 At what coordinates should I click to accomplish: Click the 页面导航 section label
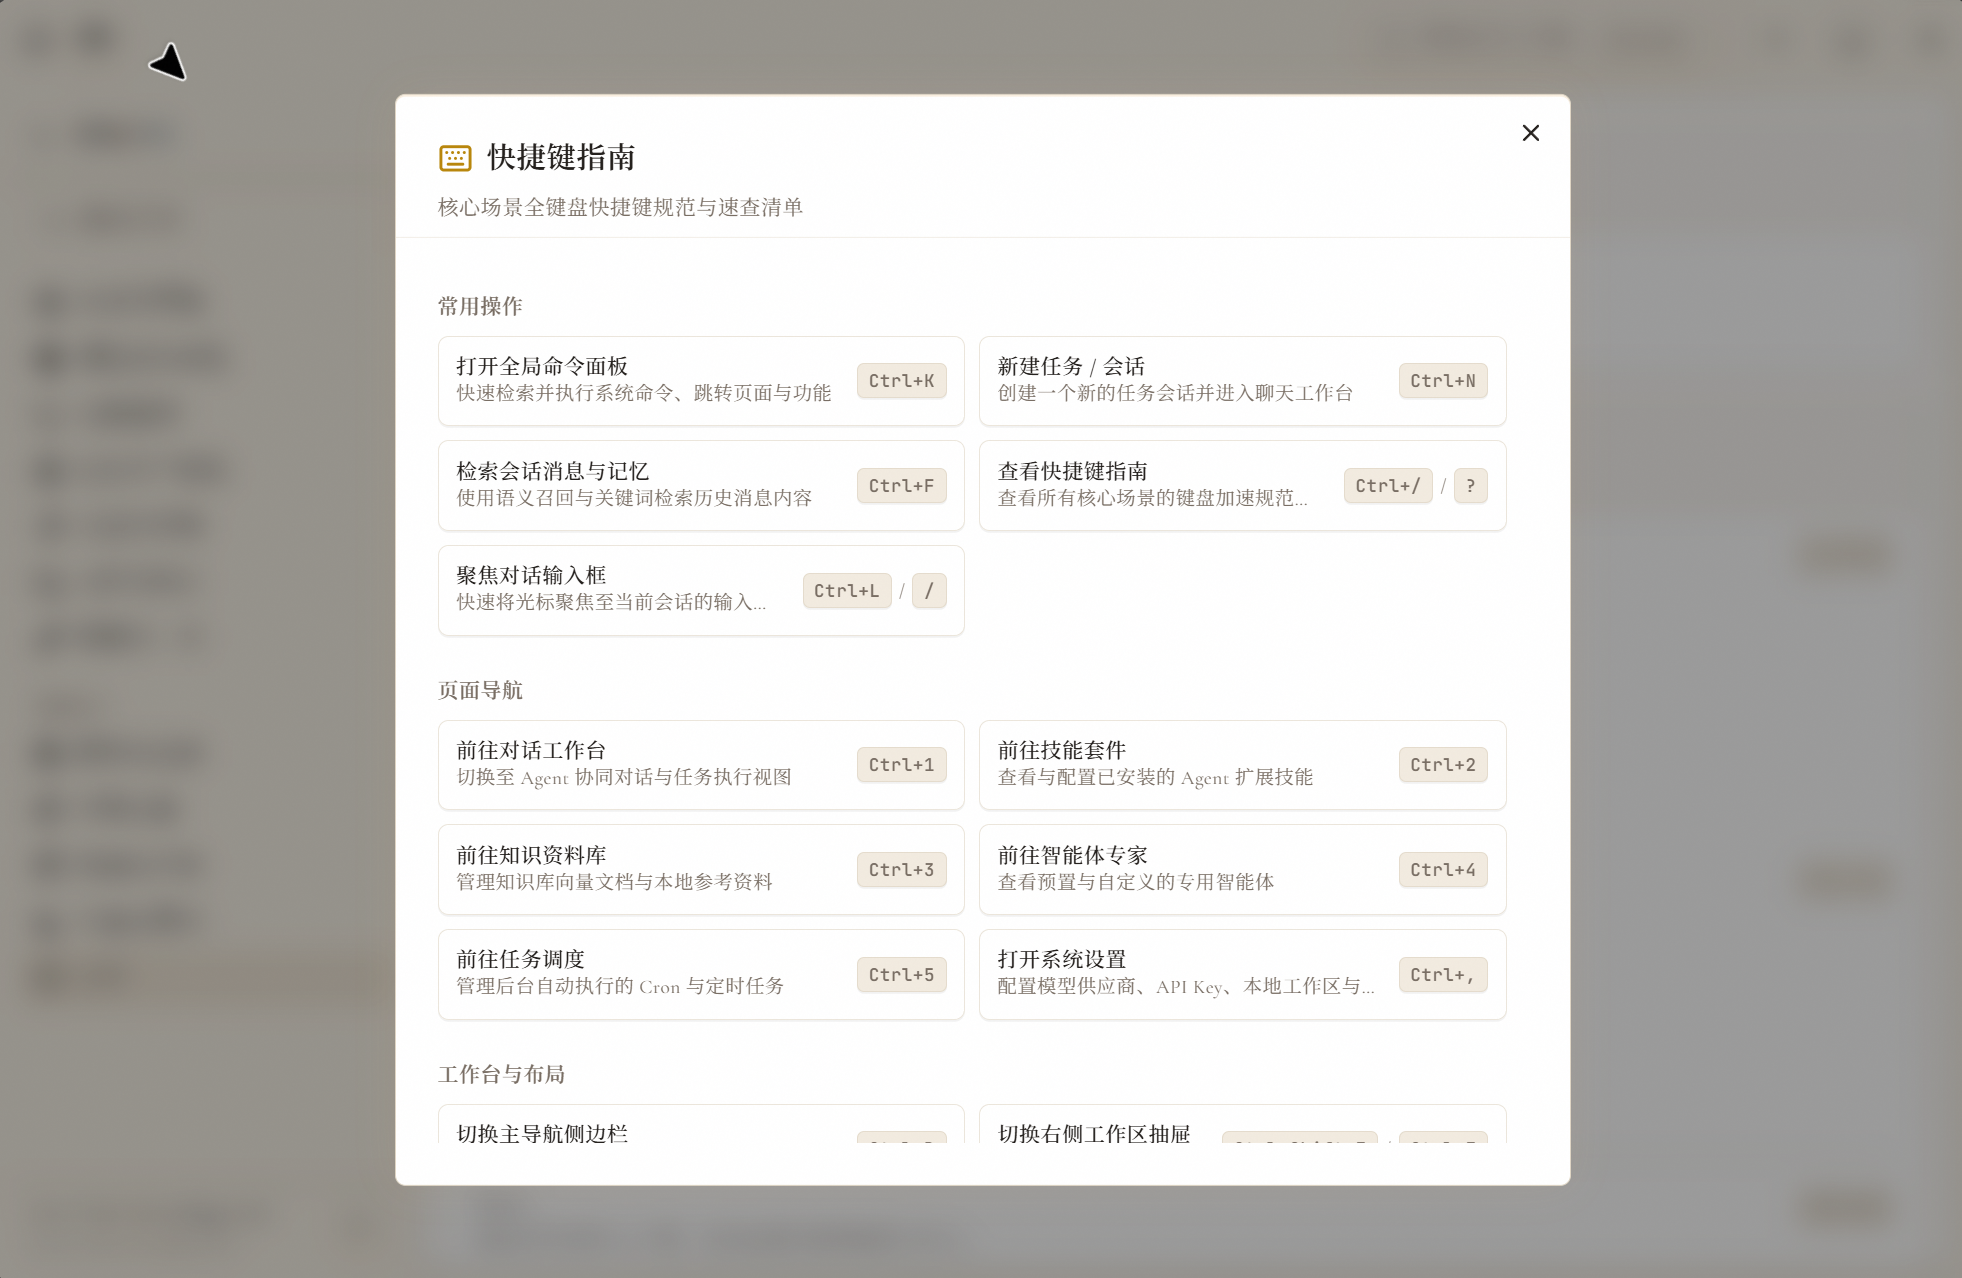pyautogui.click(x=480, y=690)
